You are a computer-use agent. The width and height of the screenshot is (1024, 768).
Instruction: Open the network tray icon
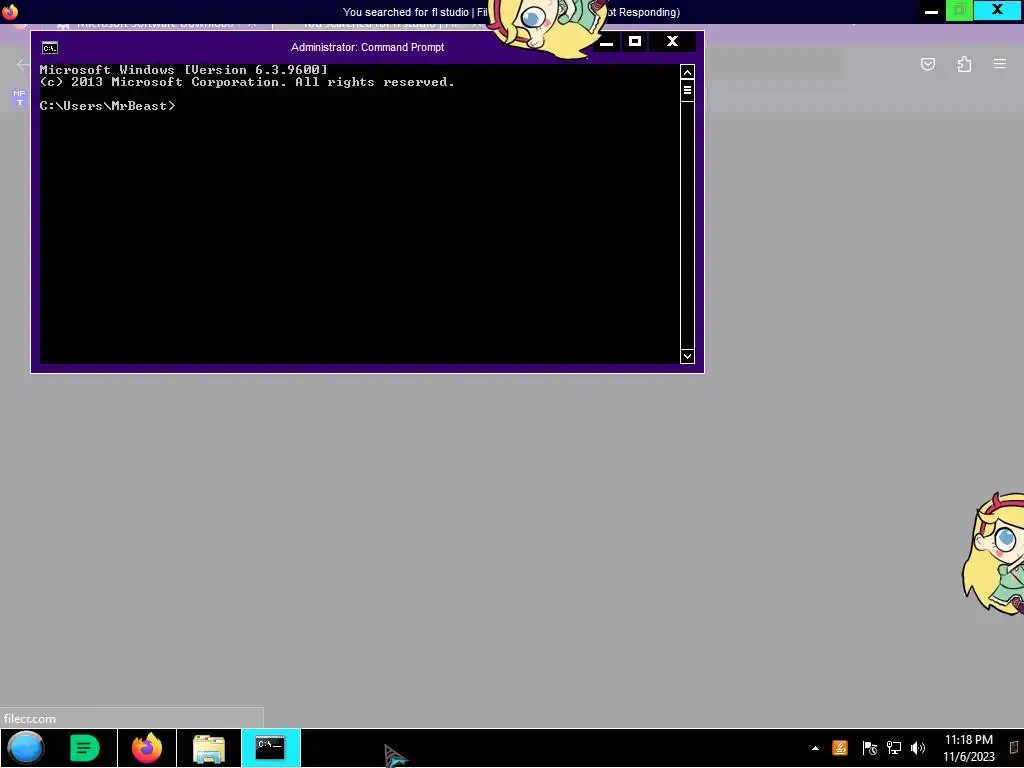pos(893,748)
